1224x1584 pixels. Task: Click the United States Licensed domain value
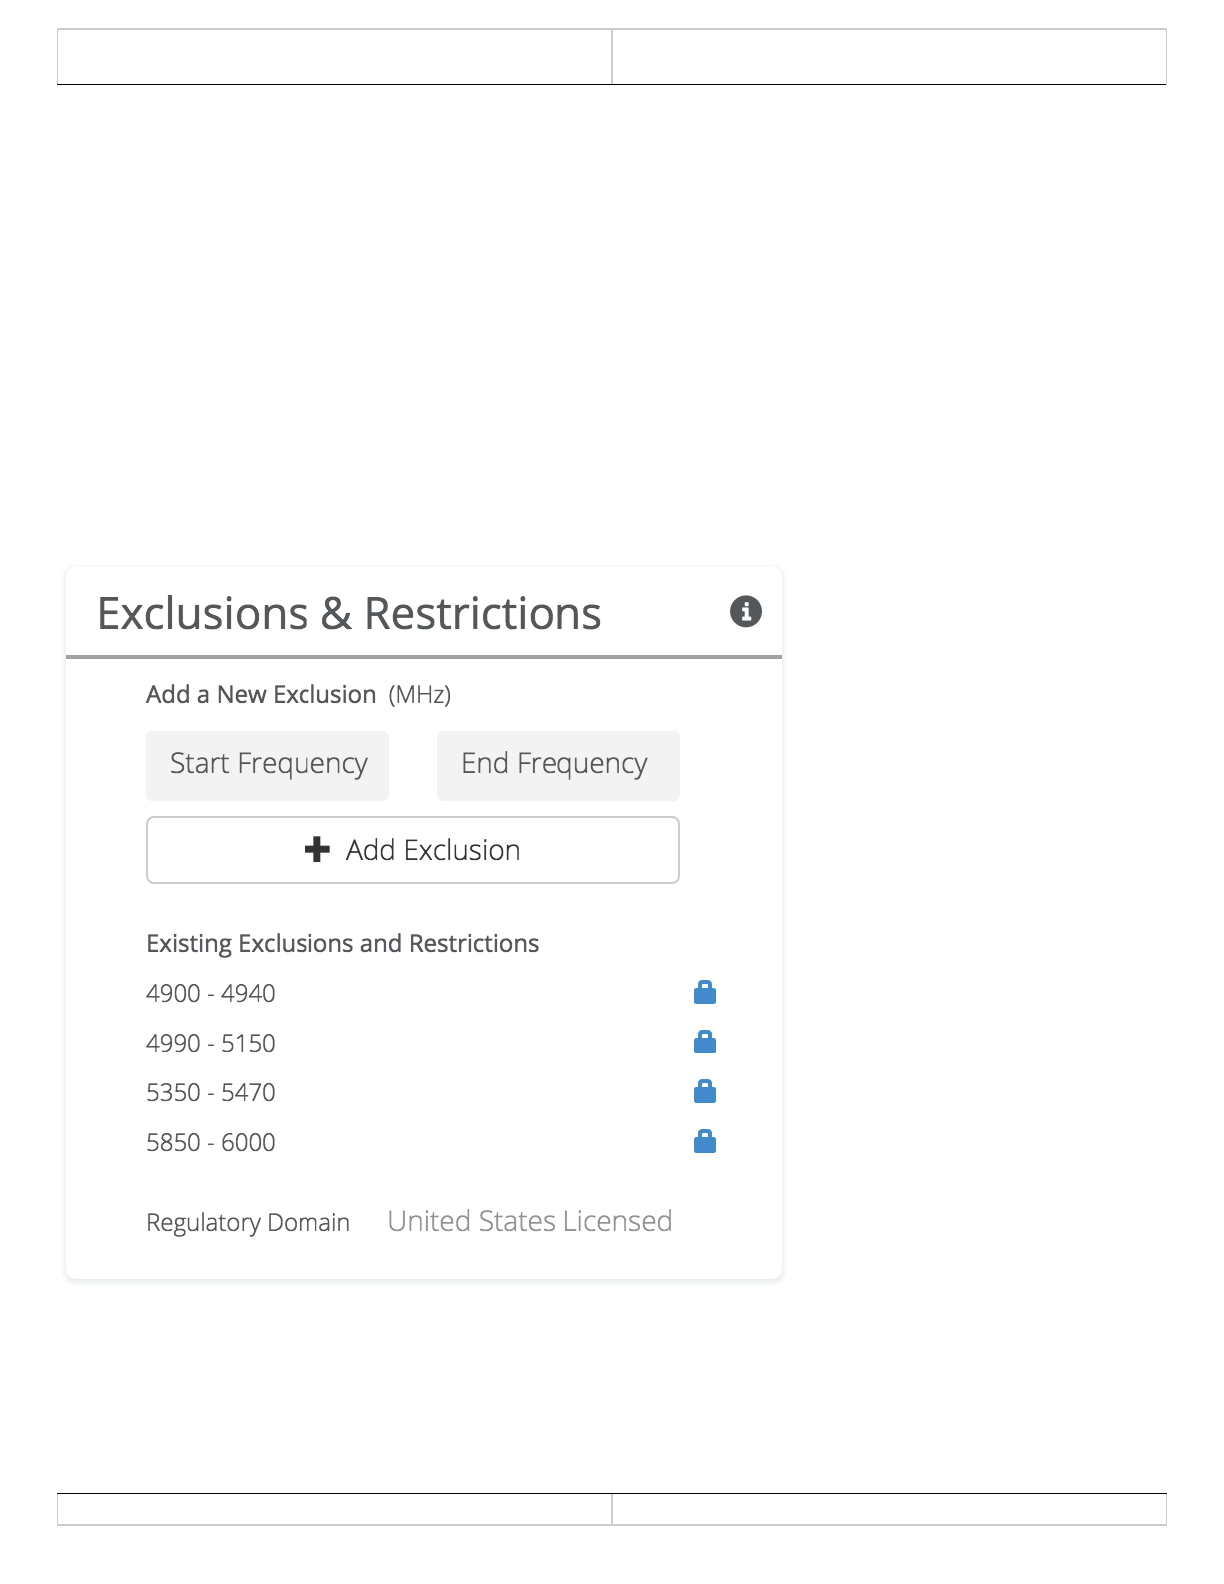pyautogui.click(x=529, y=1221)
